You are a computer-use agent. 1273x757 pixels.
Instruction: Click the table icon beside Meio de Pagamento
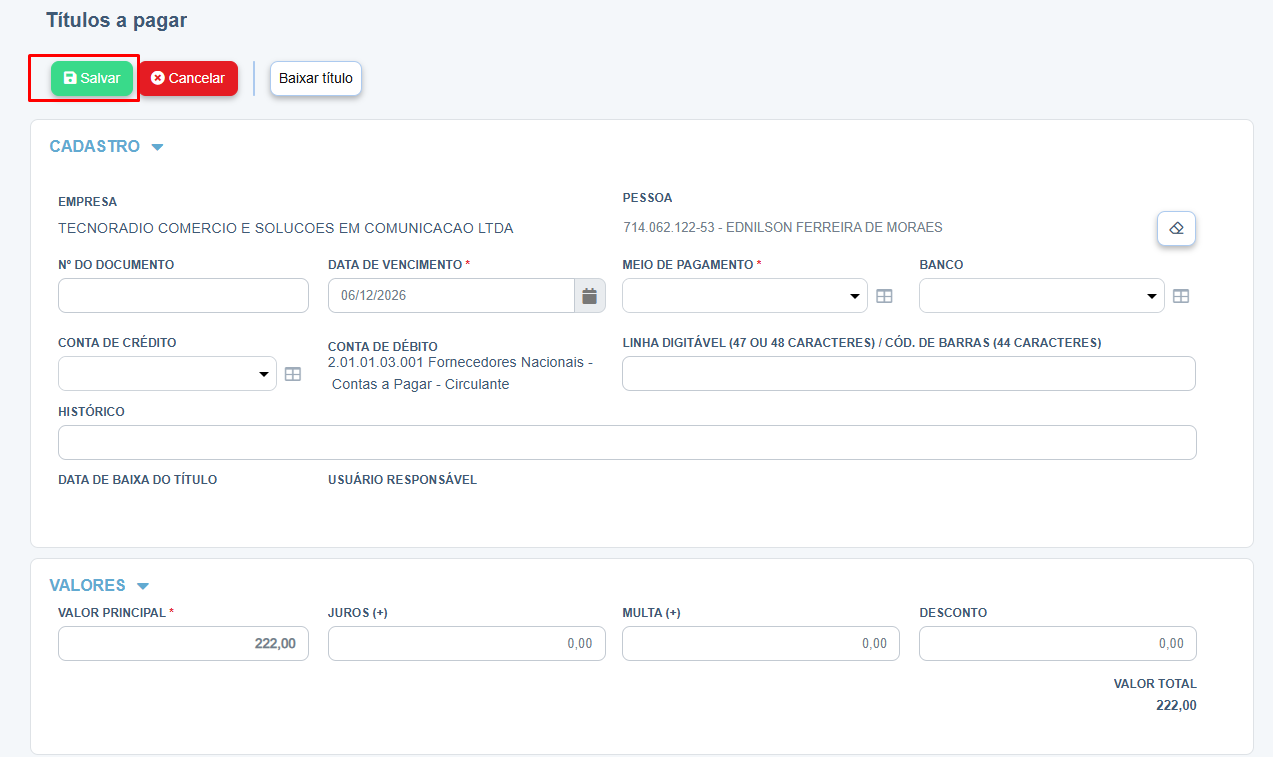[884, 296]
